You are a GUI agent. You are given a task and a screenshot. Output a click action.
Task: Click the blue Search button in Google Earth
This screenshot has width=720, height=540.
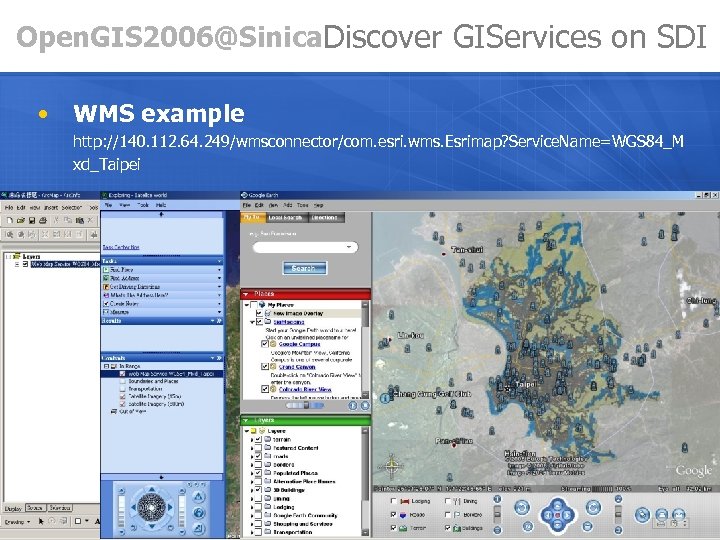pyautogui.click(x=304, y=268)
